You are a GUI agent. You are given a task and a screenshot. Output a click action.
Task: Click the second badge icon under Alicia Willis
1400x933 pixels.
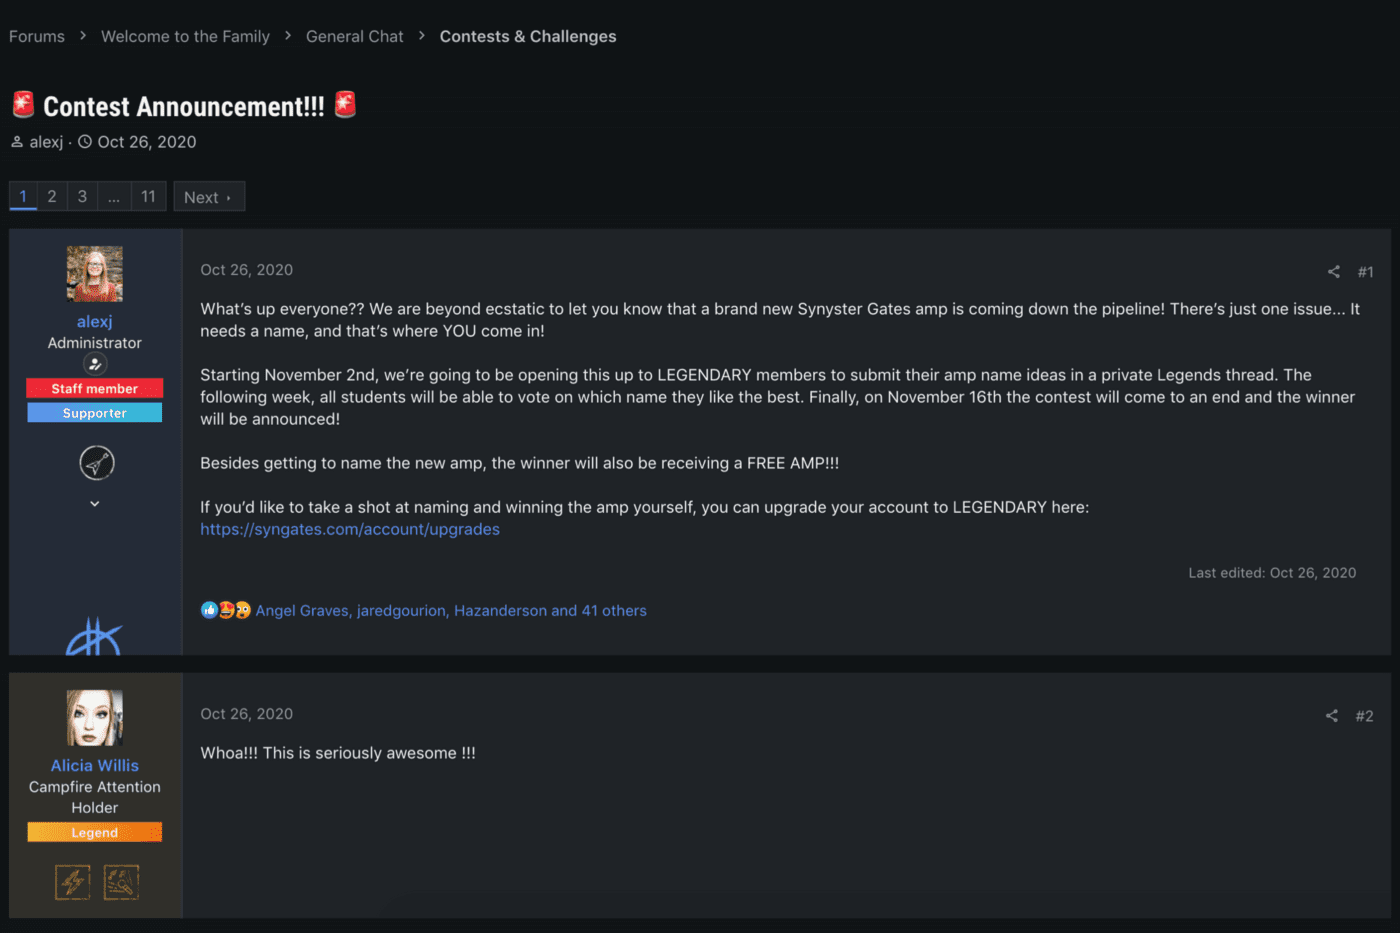pos(121,882)
